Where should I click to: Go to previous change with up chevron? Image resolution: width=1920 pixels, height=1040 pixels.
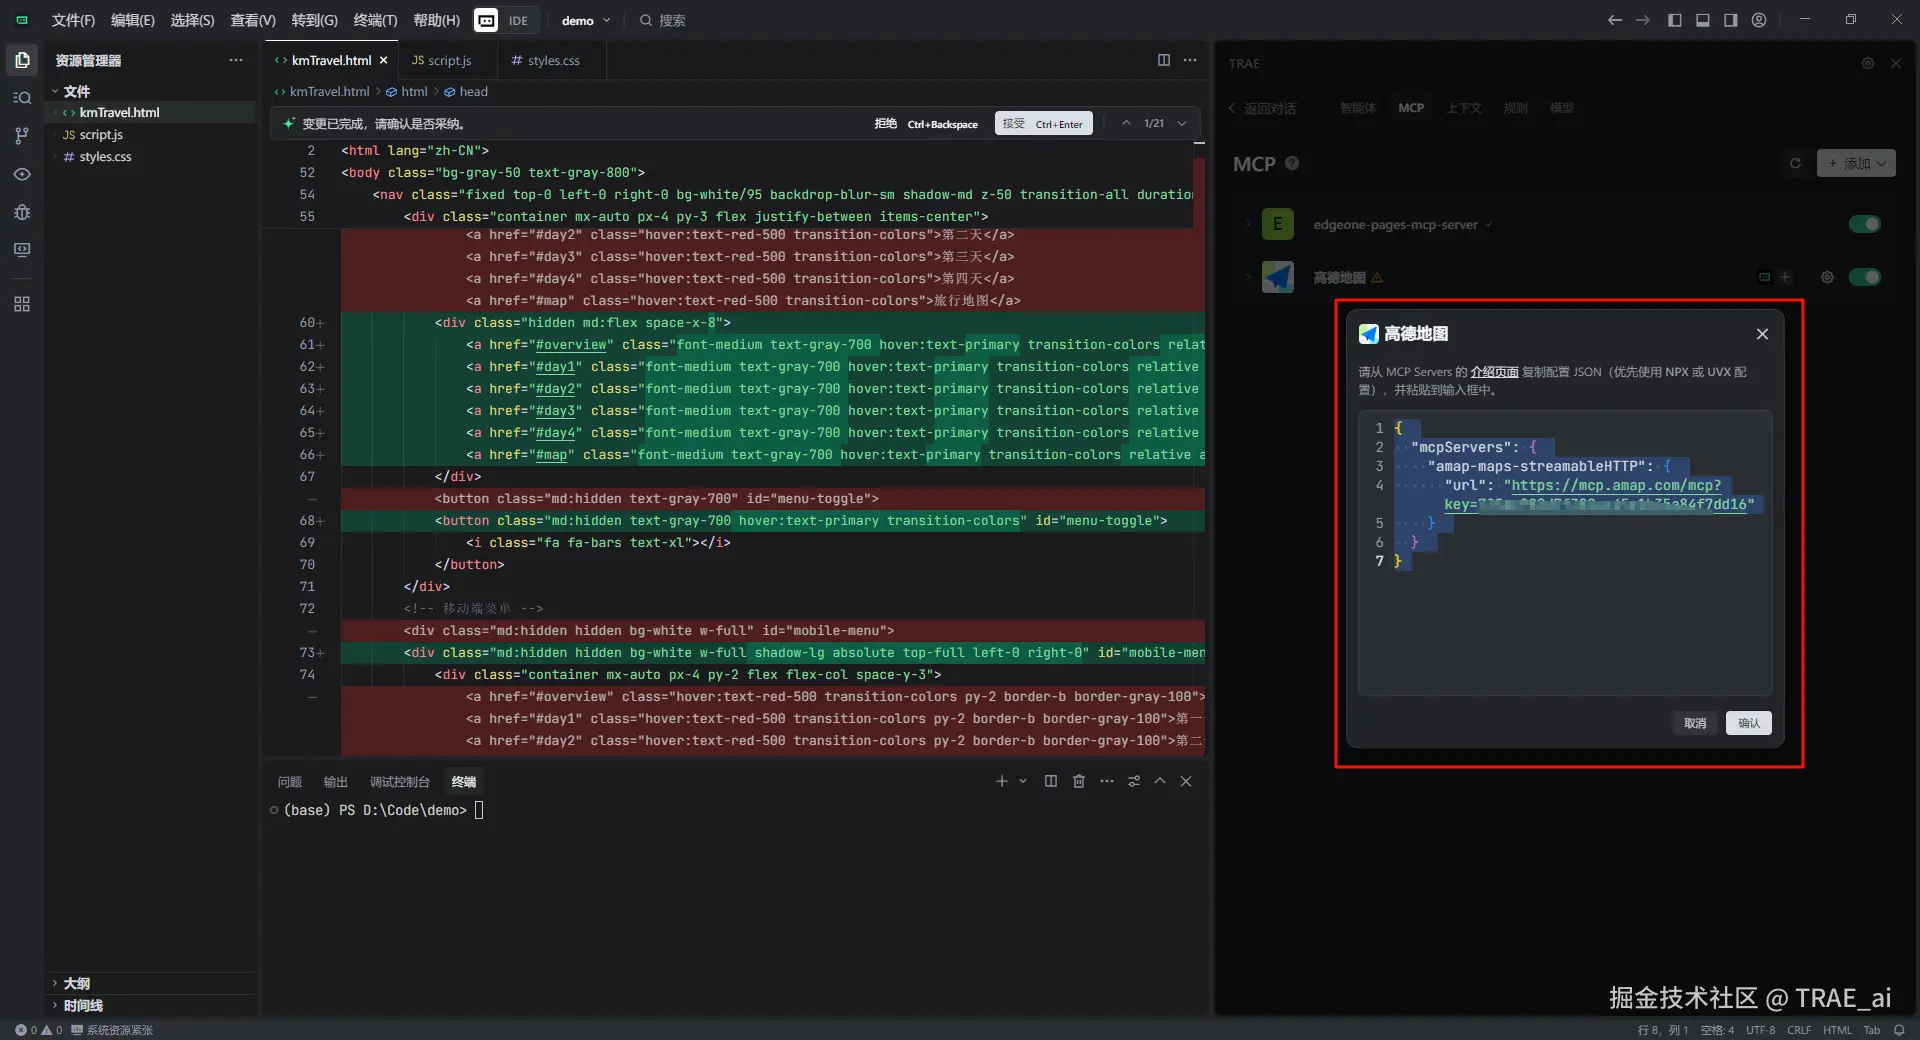[1126, 123]
